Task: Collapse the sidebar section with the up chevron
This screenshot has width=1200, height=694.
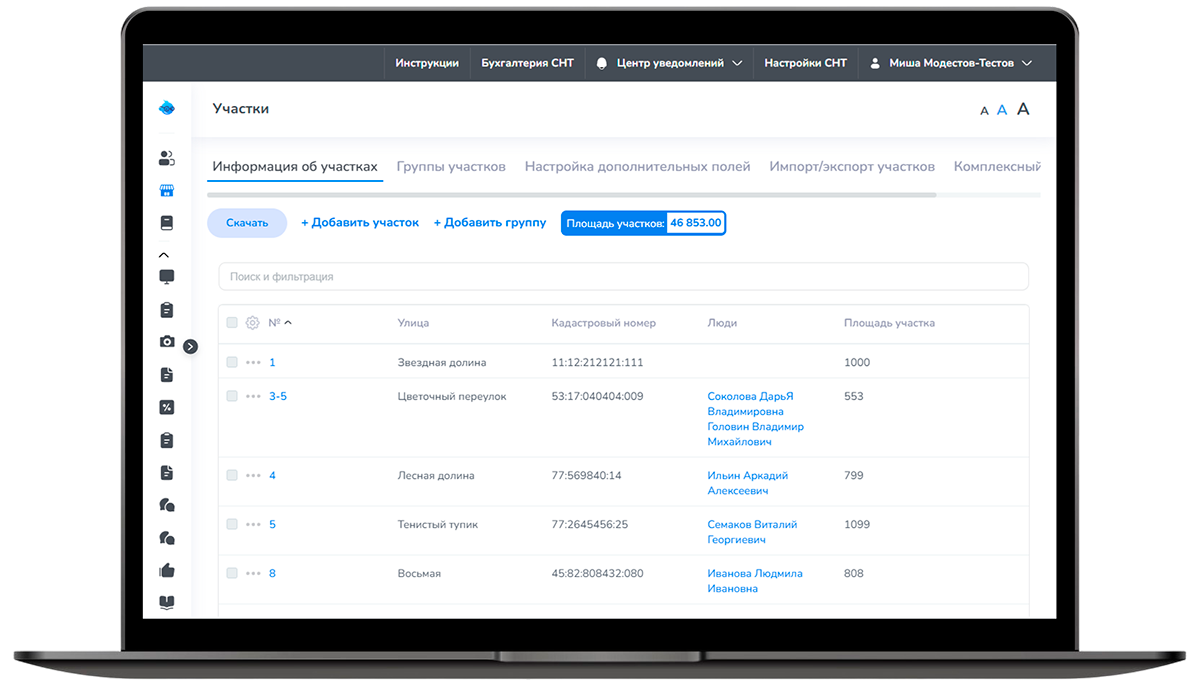Action: tap(165, 255)
